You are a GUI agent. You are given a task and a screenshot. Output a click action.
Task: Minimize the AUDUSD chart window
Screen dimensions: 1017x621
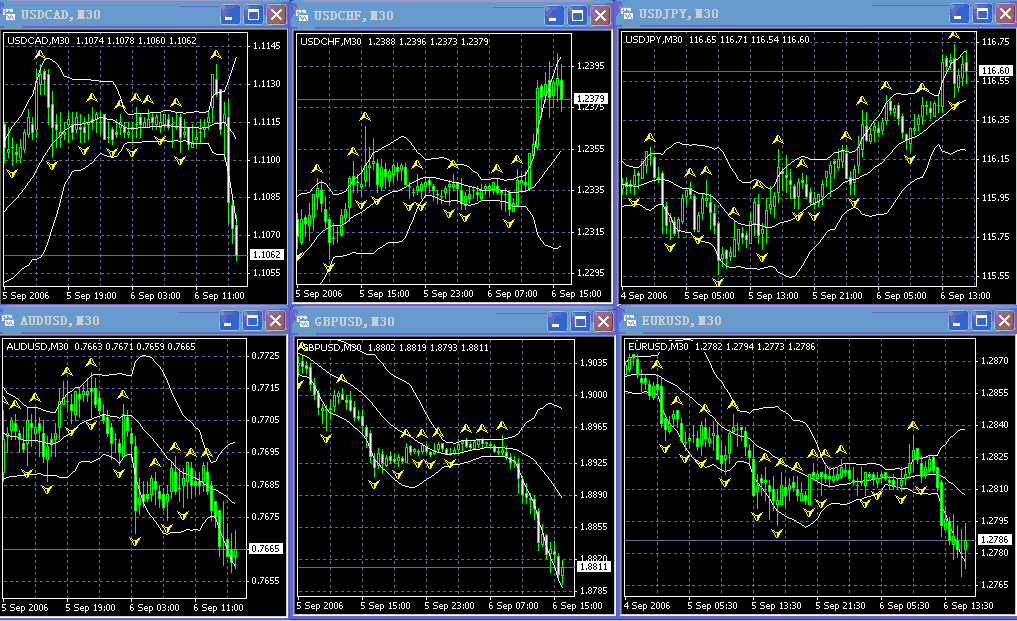(x=230, y=321)
